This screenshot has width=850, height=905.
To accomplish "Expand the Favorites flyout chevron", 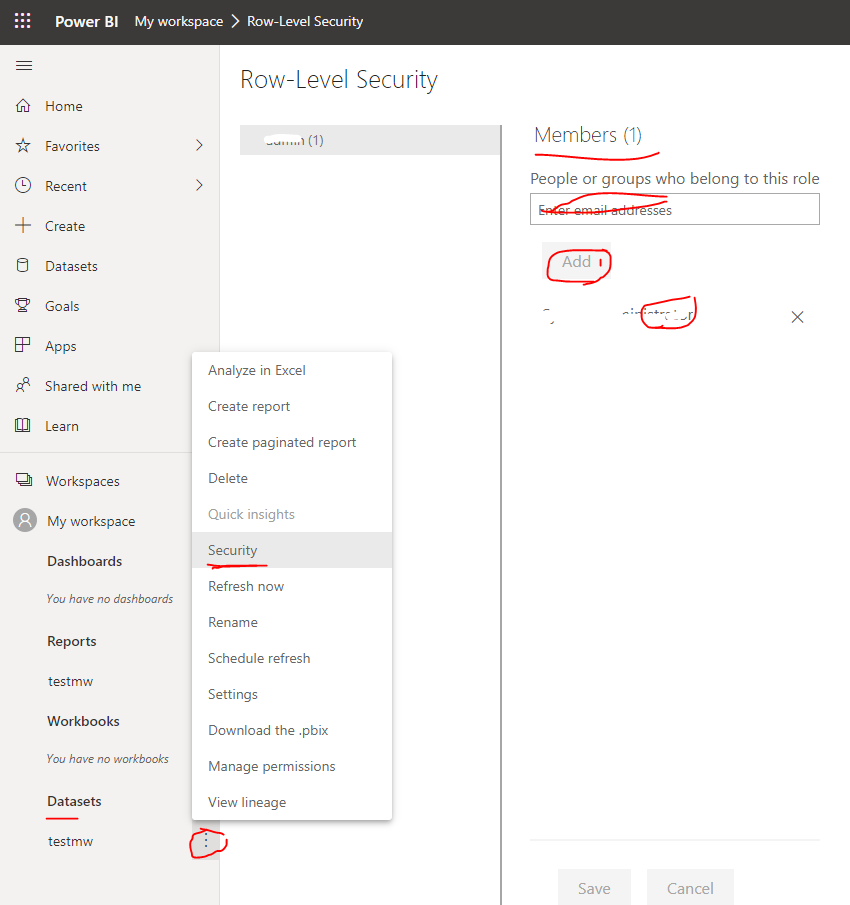I will click(199, 145).
